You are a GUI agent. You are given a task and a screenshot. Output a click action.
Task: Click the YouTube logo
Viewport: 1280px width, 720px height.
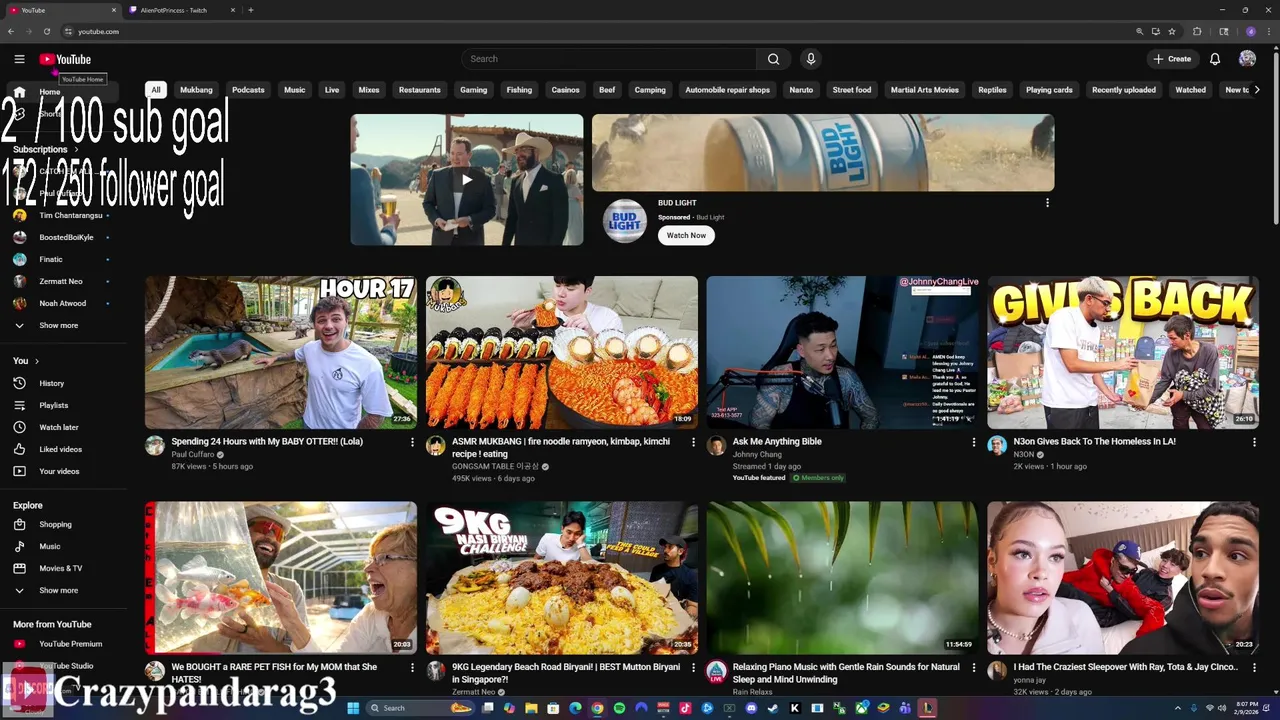point(65,59)
